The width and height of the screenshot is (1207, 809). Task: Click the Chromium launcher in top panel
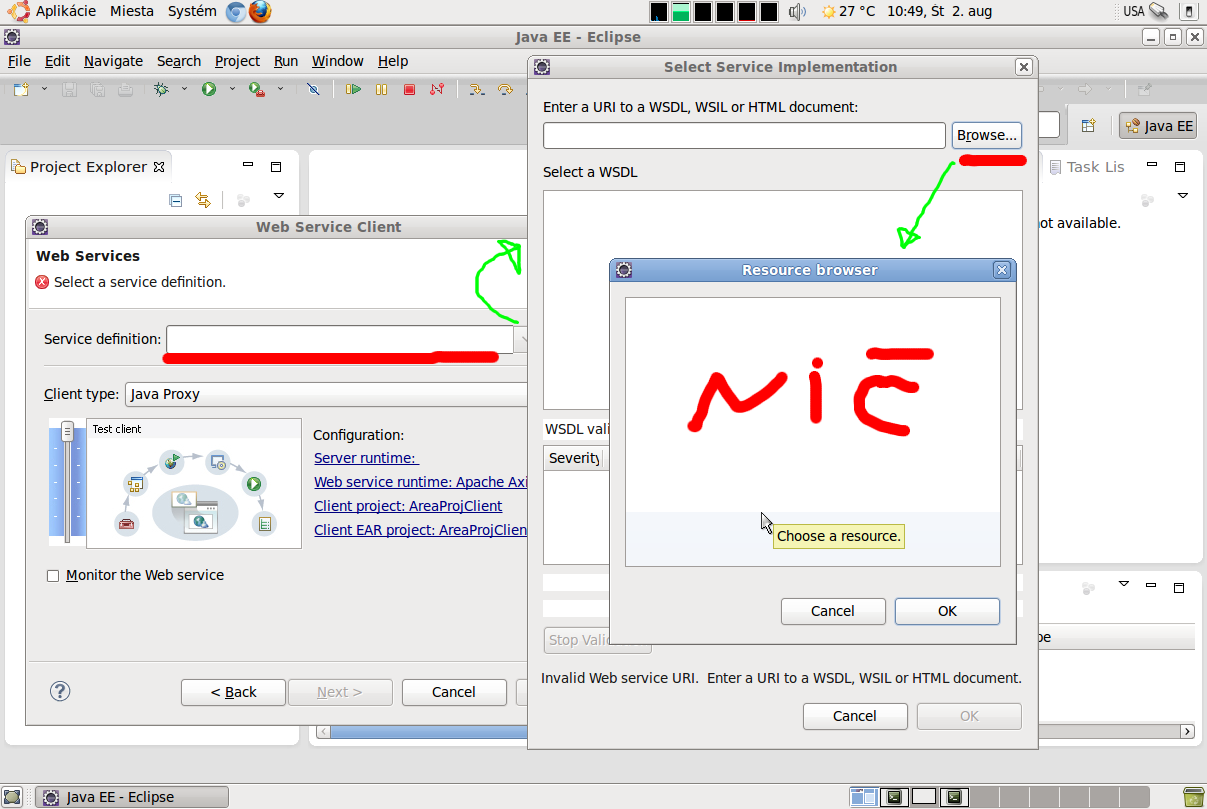[x=236, y=12]
